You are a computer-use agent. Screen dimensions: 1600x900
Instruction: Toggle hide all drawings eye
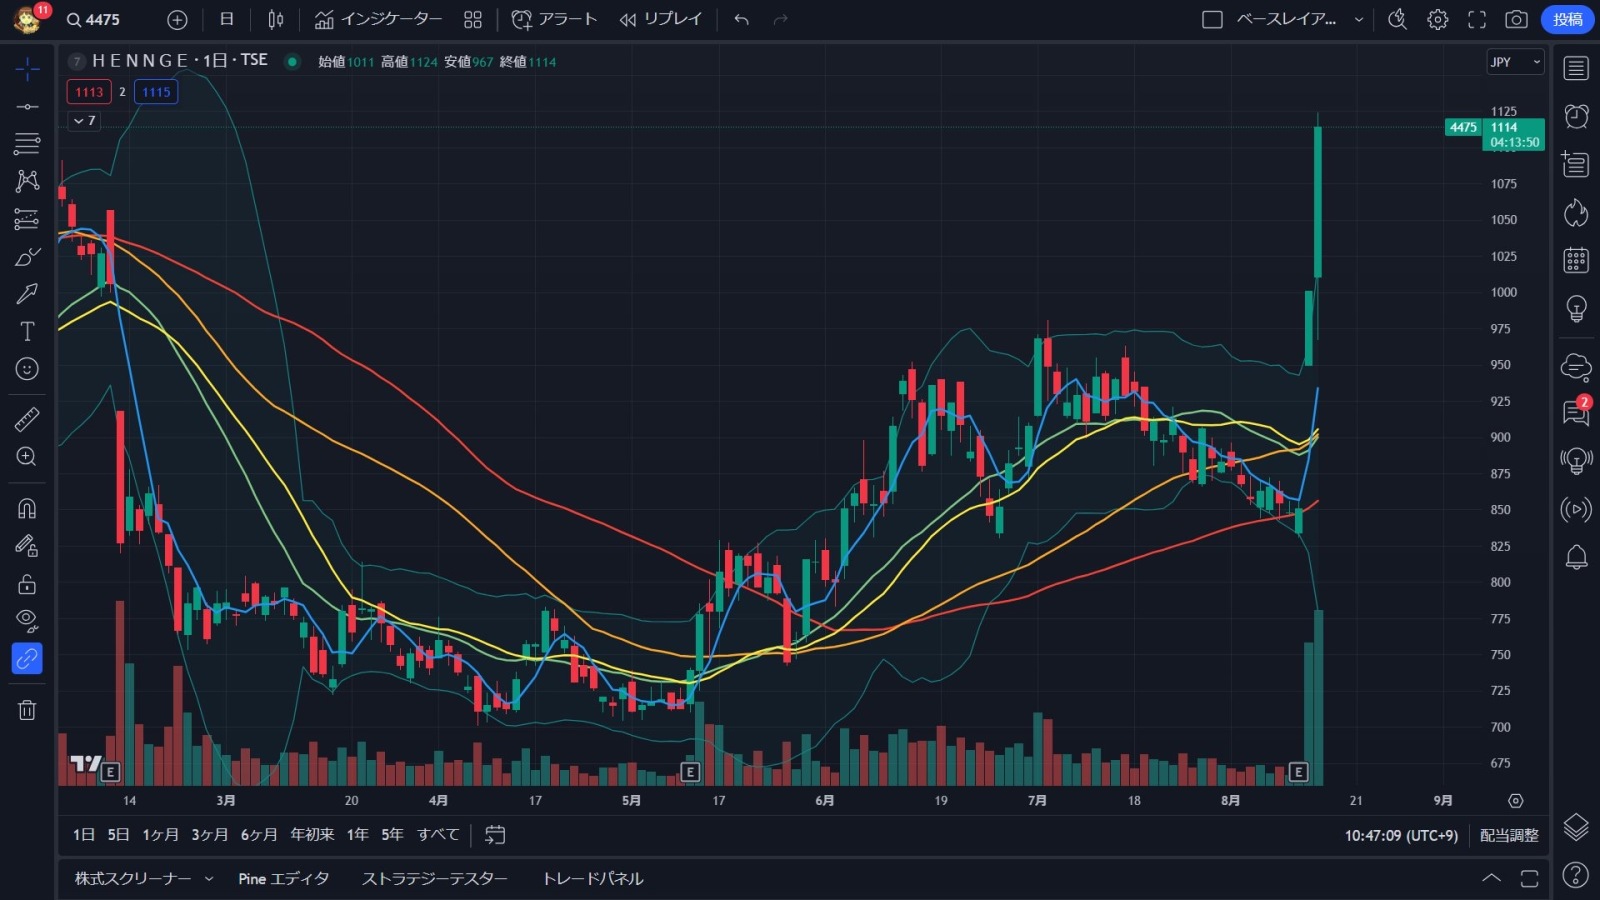[27, 621]
